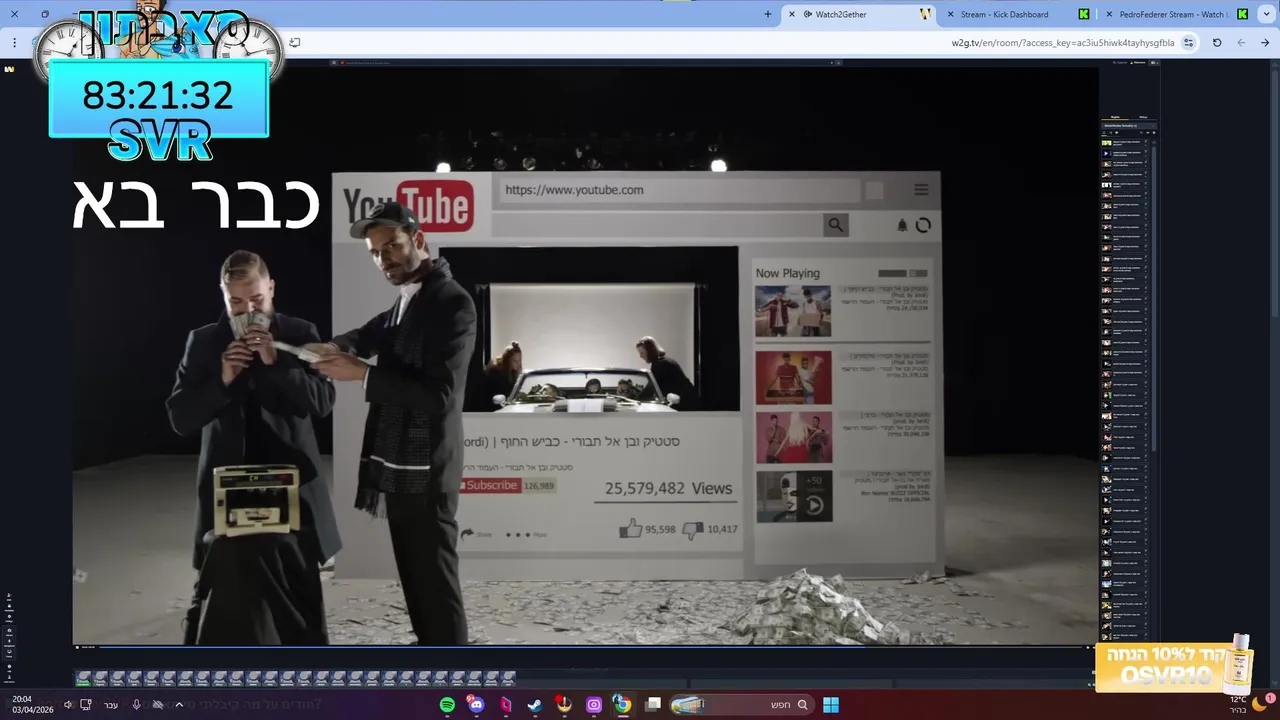This screenshot has width=1280, height=720.
Task: Switch to the Watch2Gether tab
Action: point(860,14)
